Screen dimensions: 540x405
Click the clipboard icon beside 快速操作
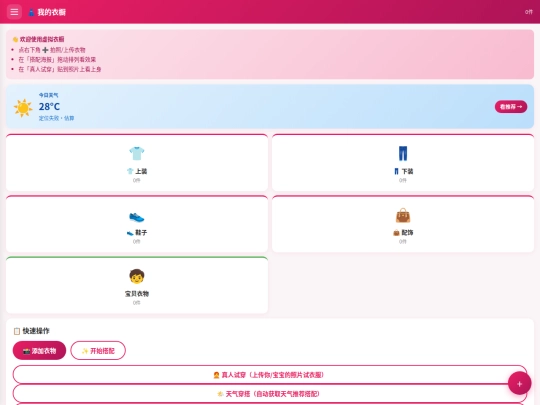point(17,331)
